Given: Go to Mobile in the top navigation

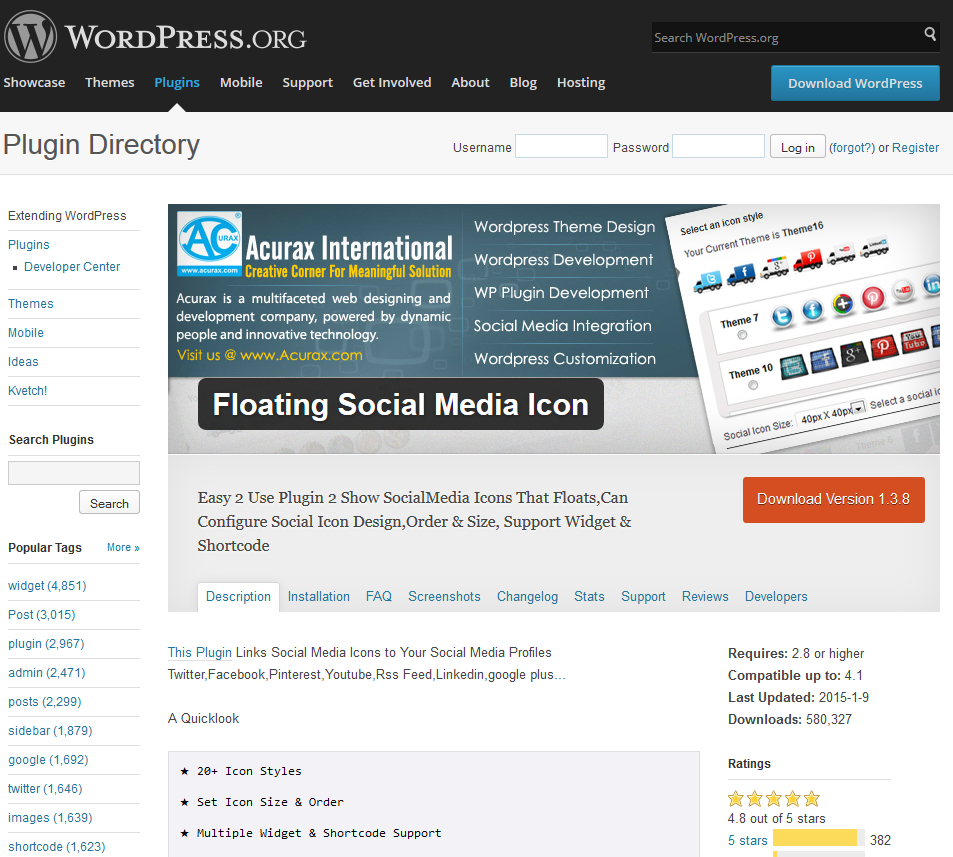Looking at the screenshot, I should (x=241, y=83).
